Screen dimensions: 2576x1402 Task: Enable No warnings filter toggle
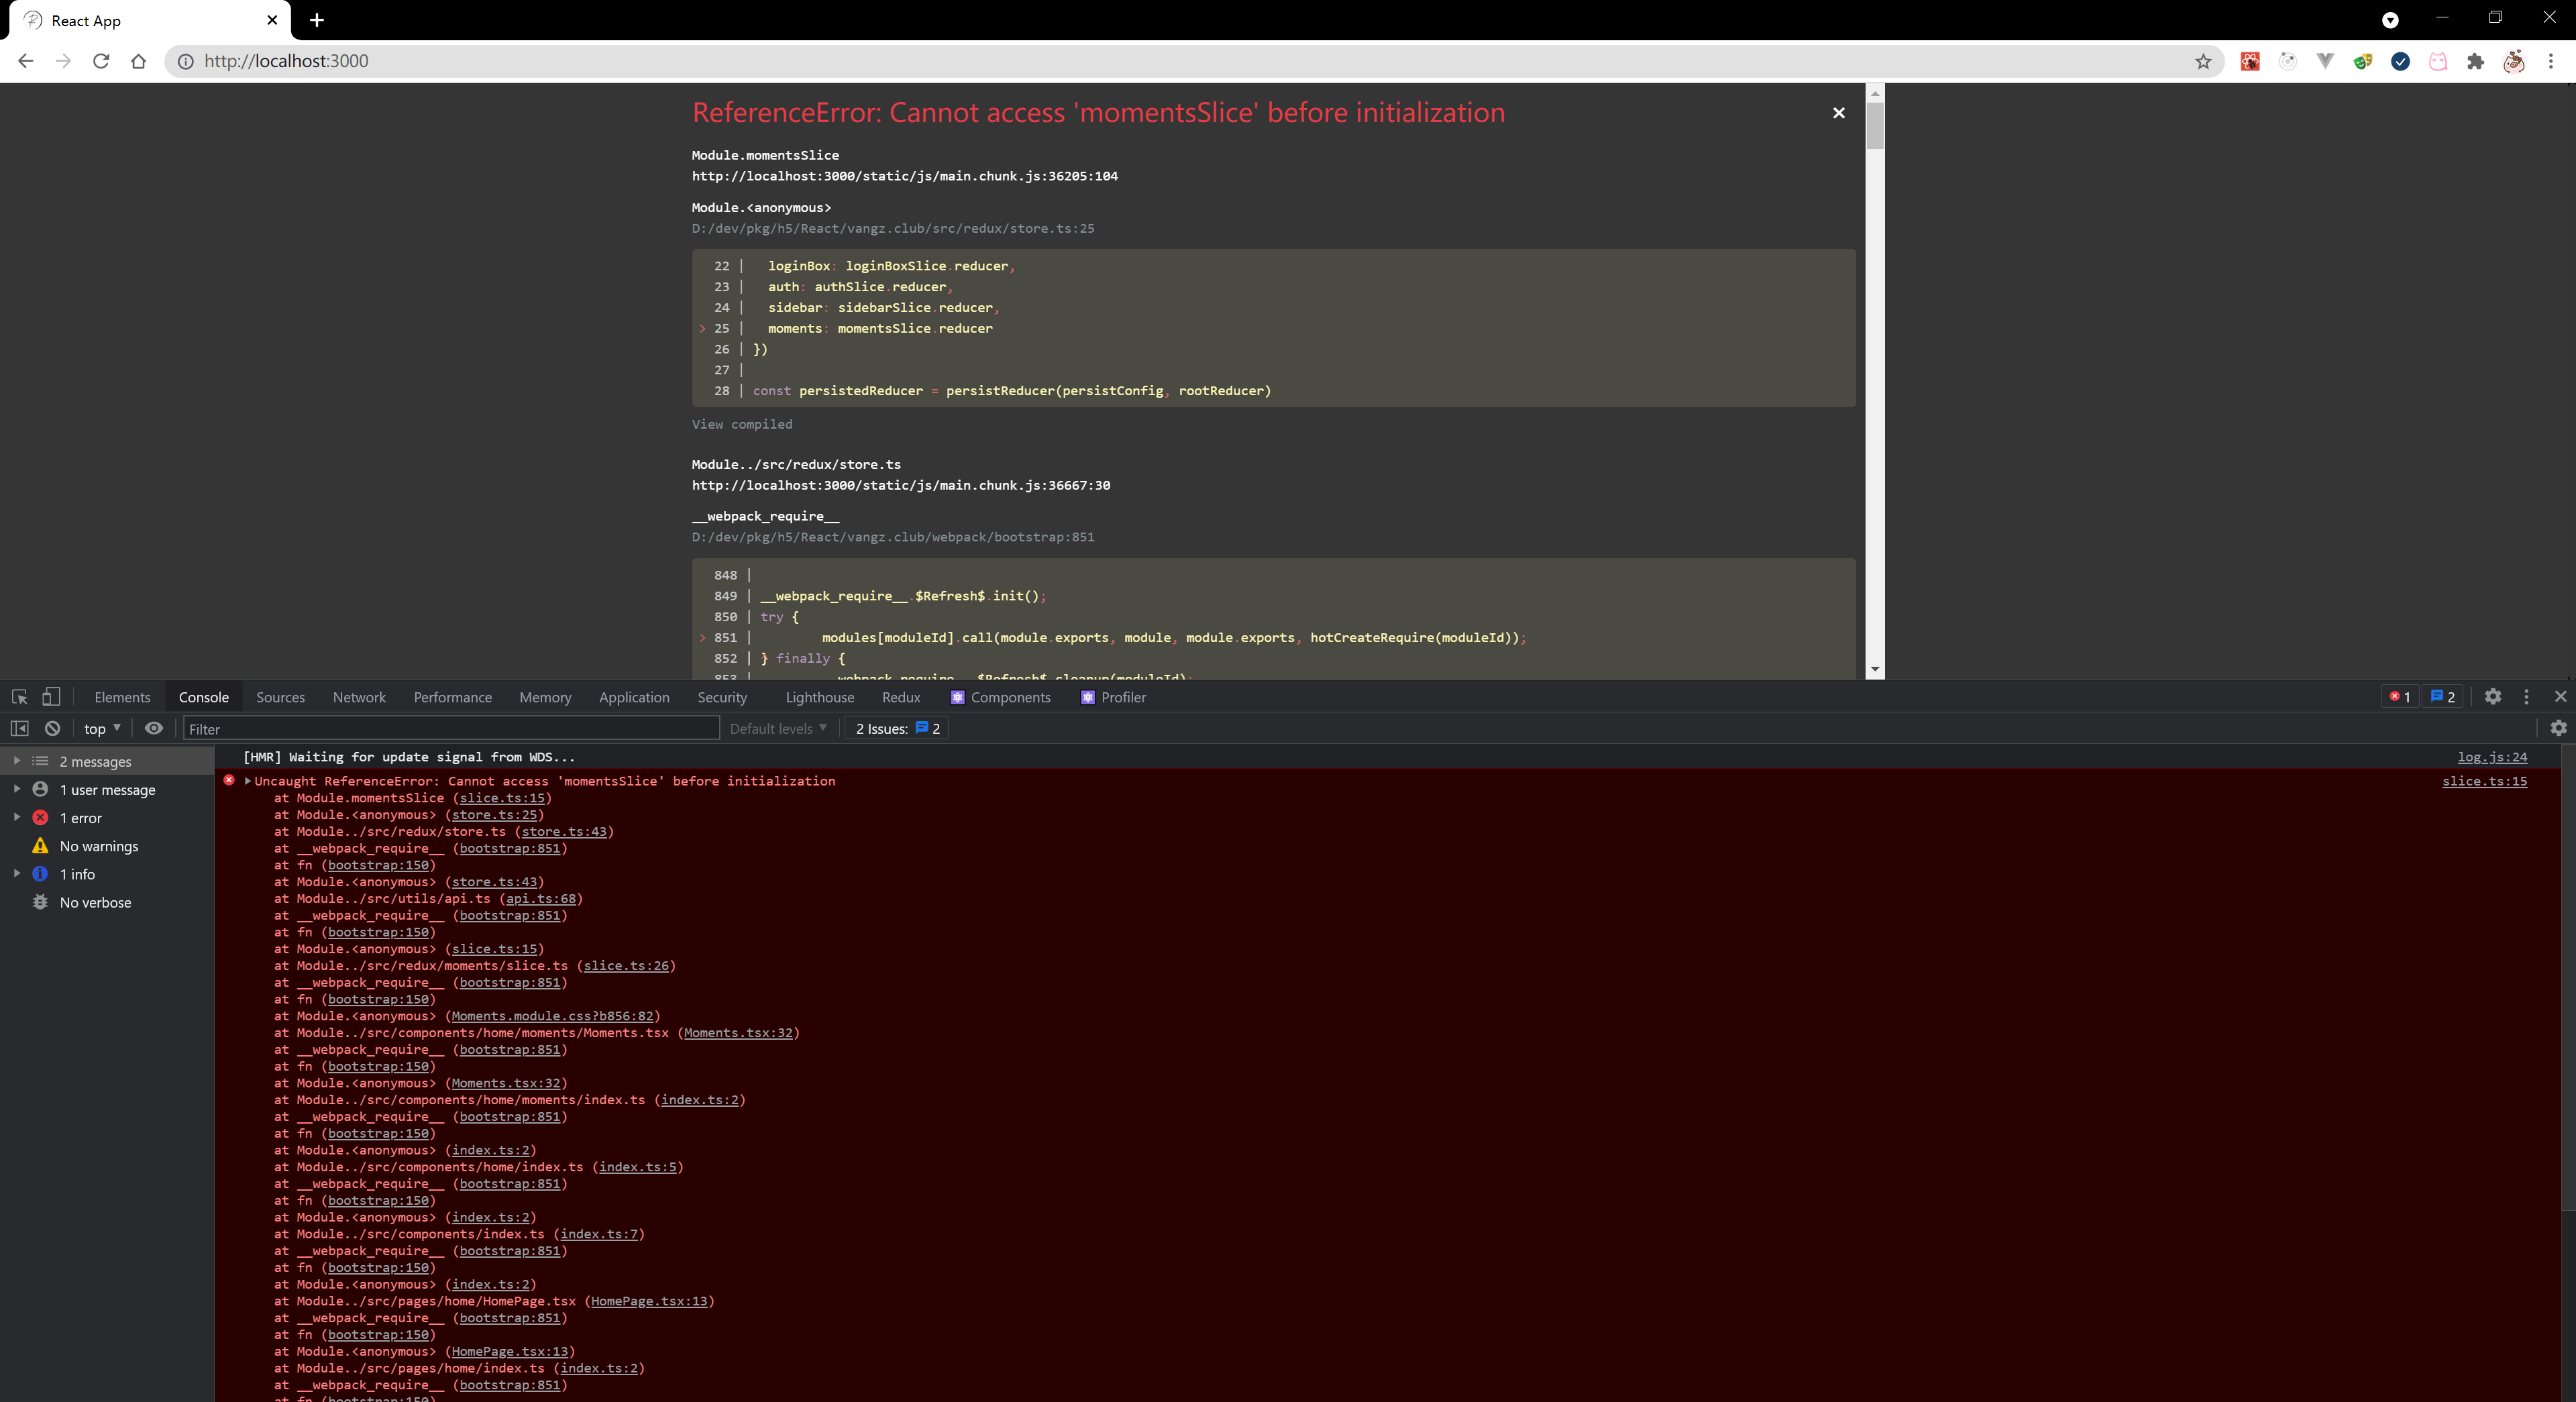coord(99,846)
